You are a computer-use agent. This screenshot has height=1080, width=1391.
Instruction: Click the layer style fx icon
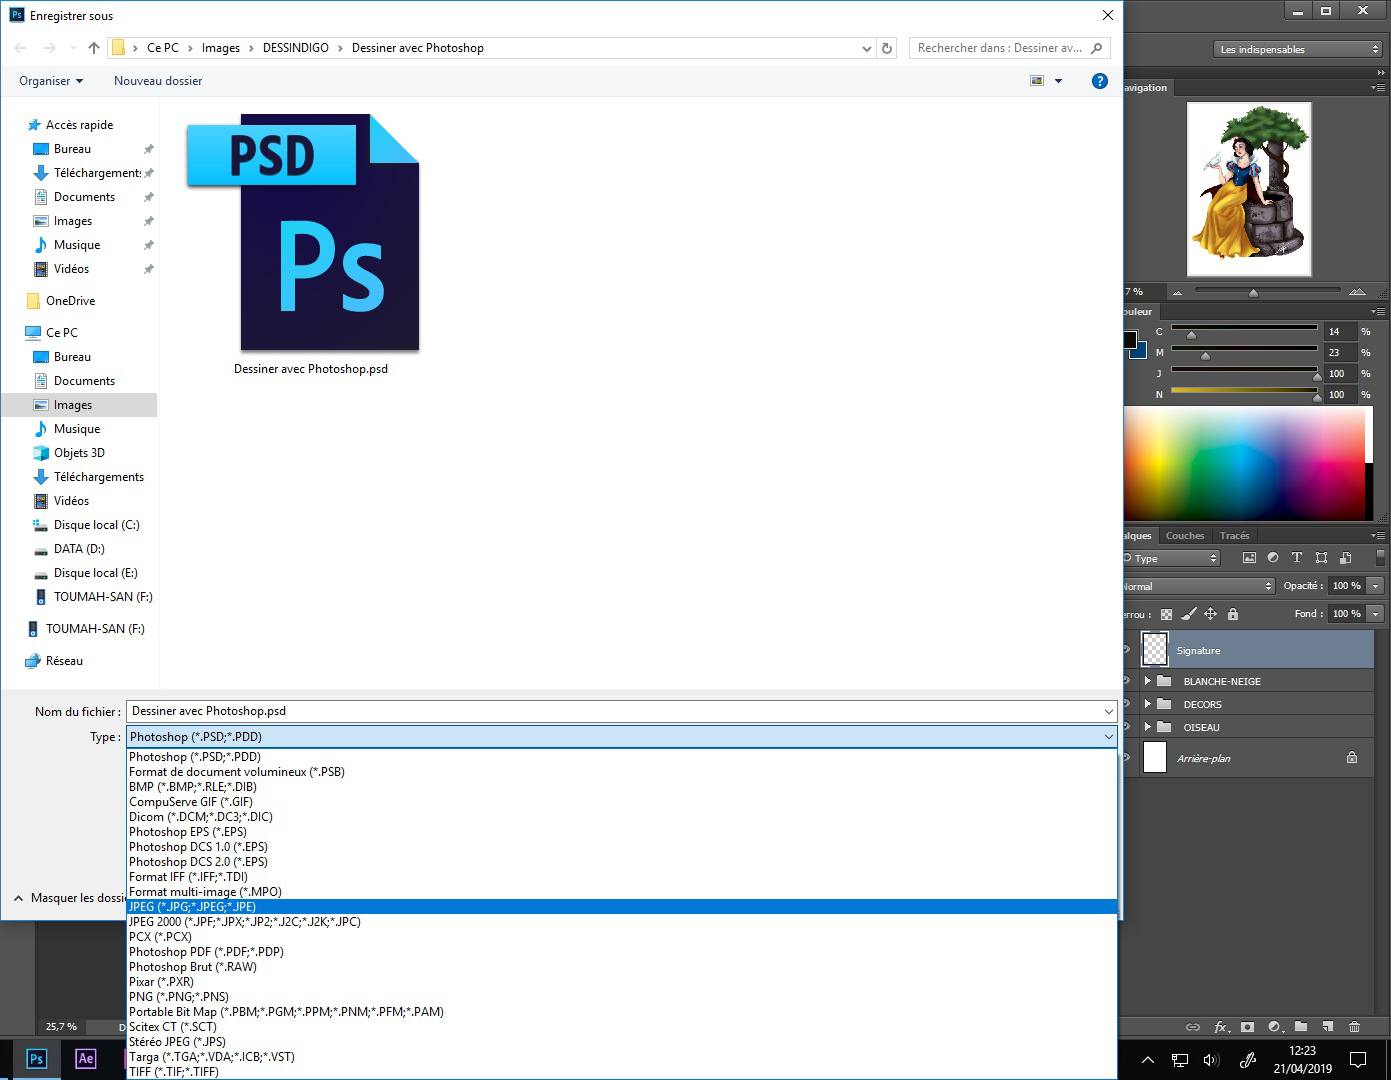click(1221, 1027)
